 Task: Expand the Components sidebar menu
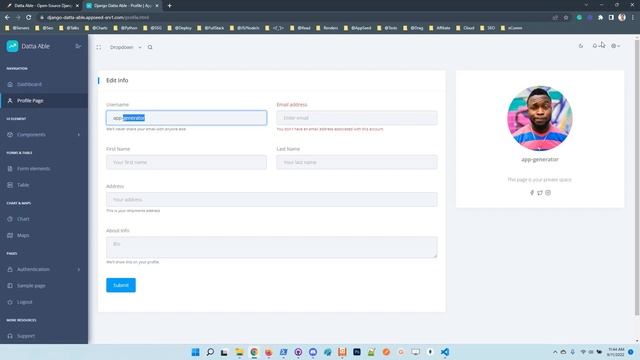(44, 134)
